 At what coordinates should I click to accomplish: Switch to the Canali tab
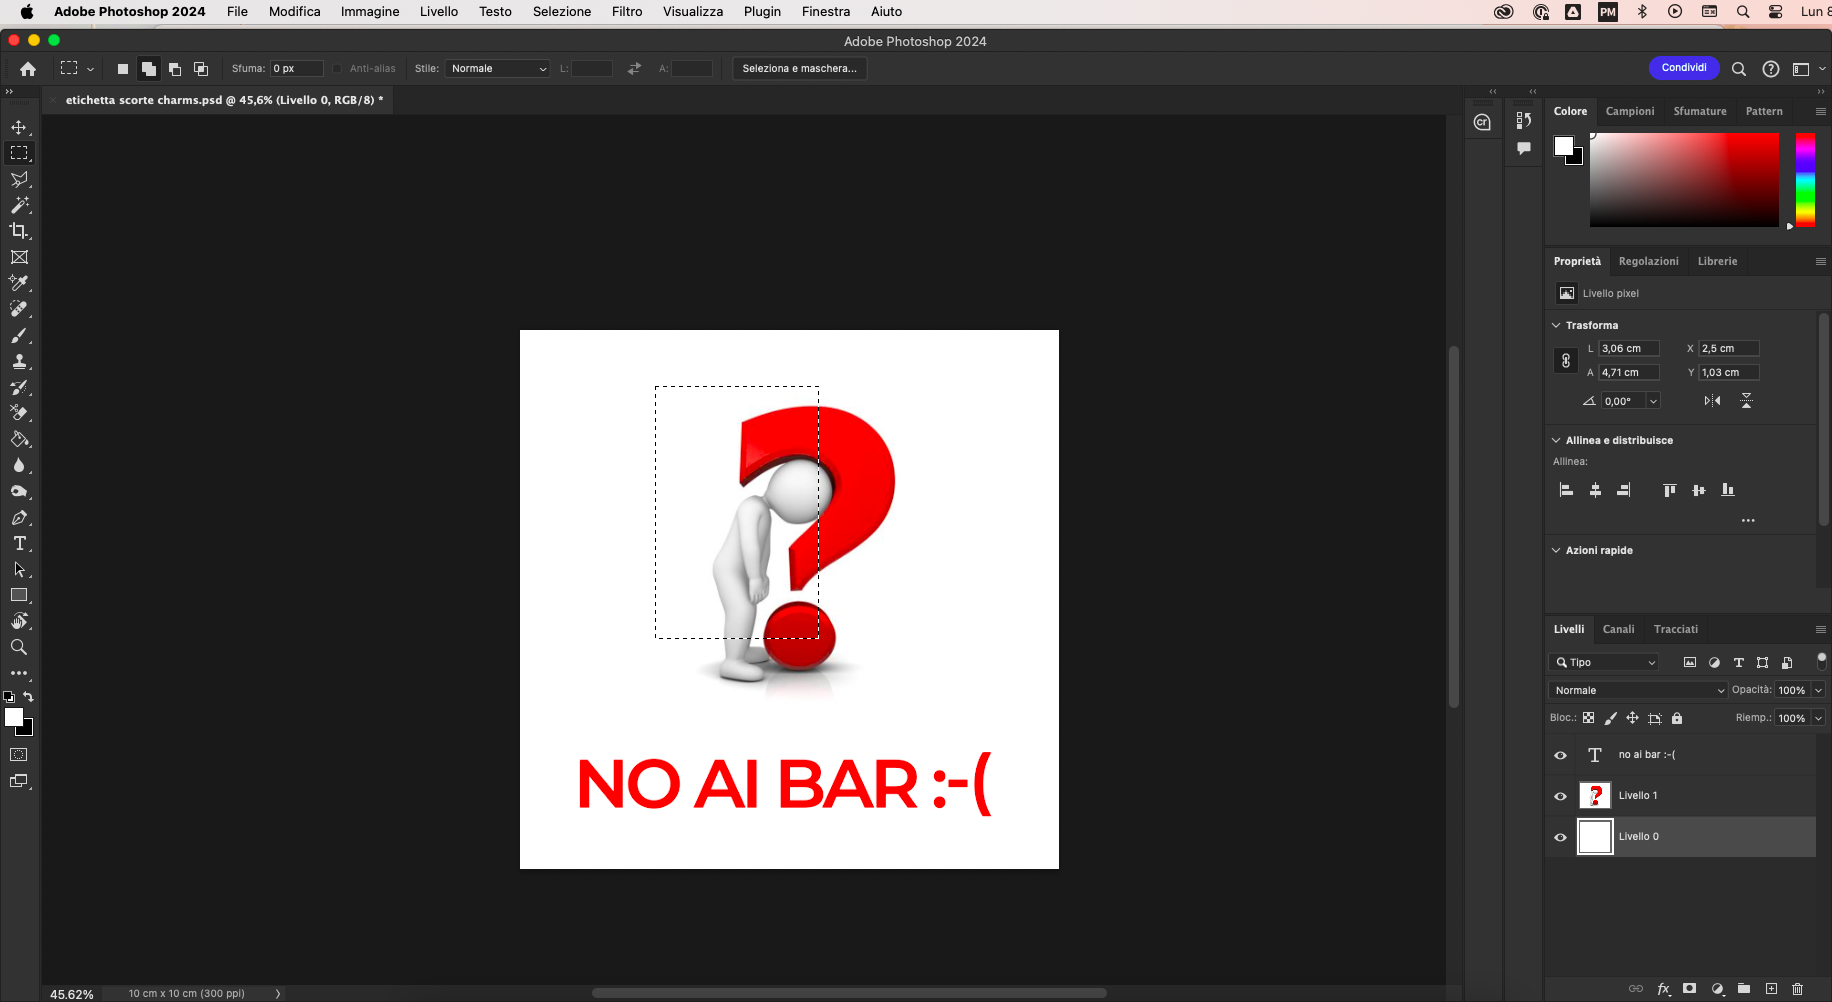[1620, 629]
